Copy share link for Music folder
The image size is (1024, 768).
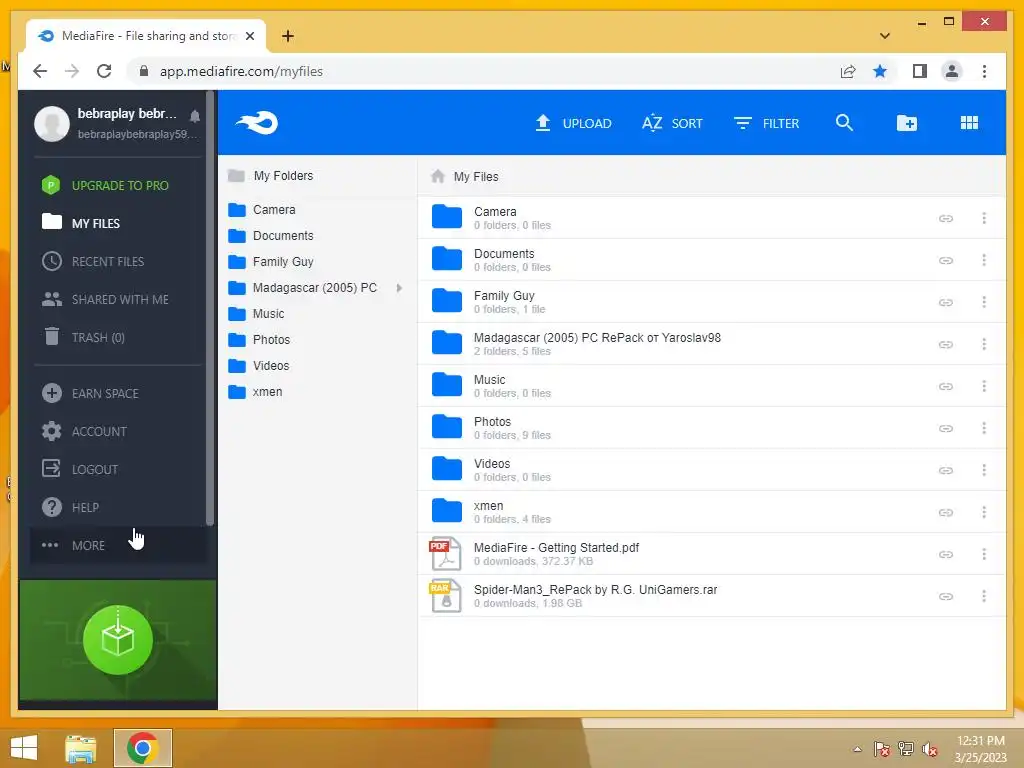pyautogui.click(x=946, y=387)
